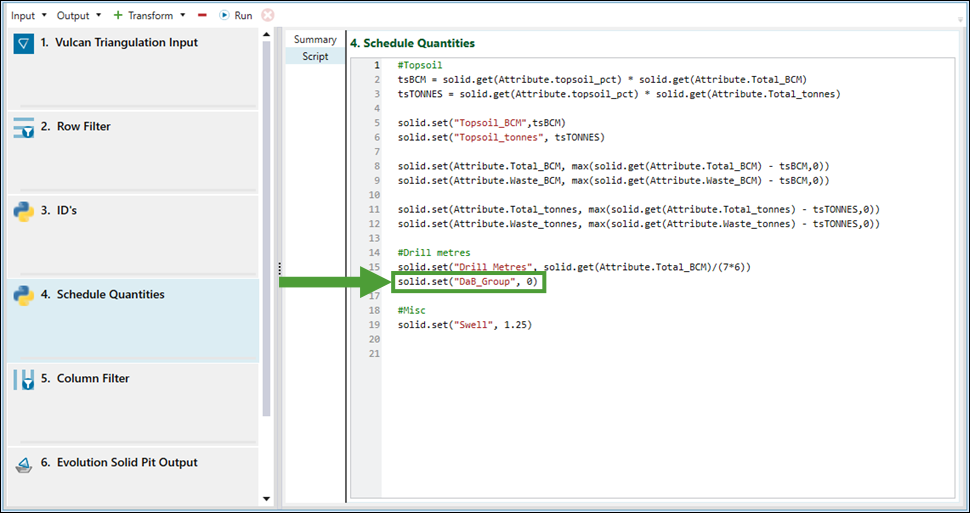The height and width of the screenshot is (513, 970).
Task: Click the Evolution Solid Pit Output icon
Action: point(24,463)
